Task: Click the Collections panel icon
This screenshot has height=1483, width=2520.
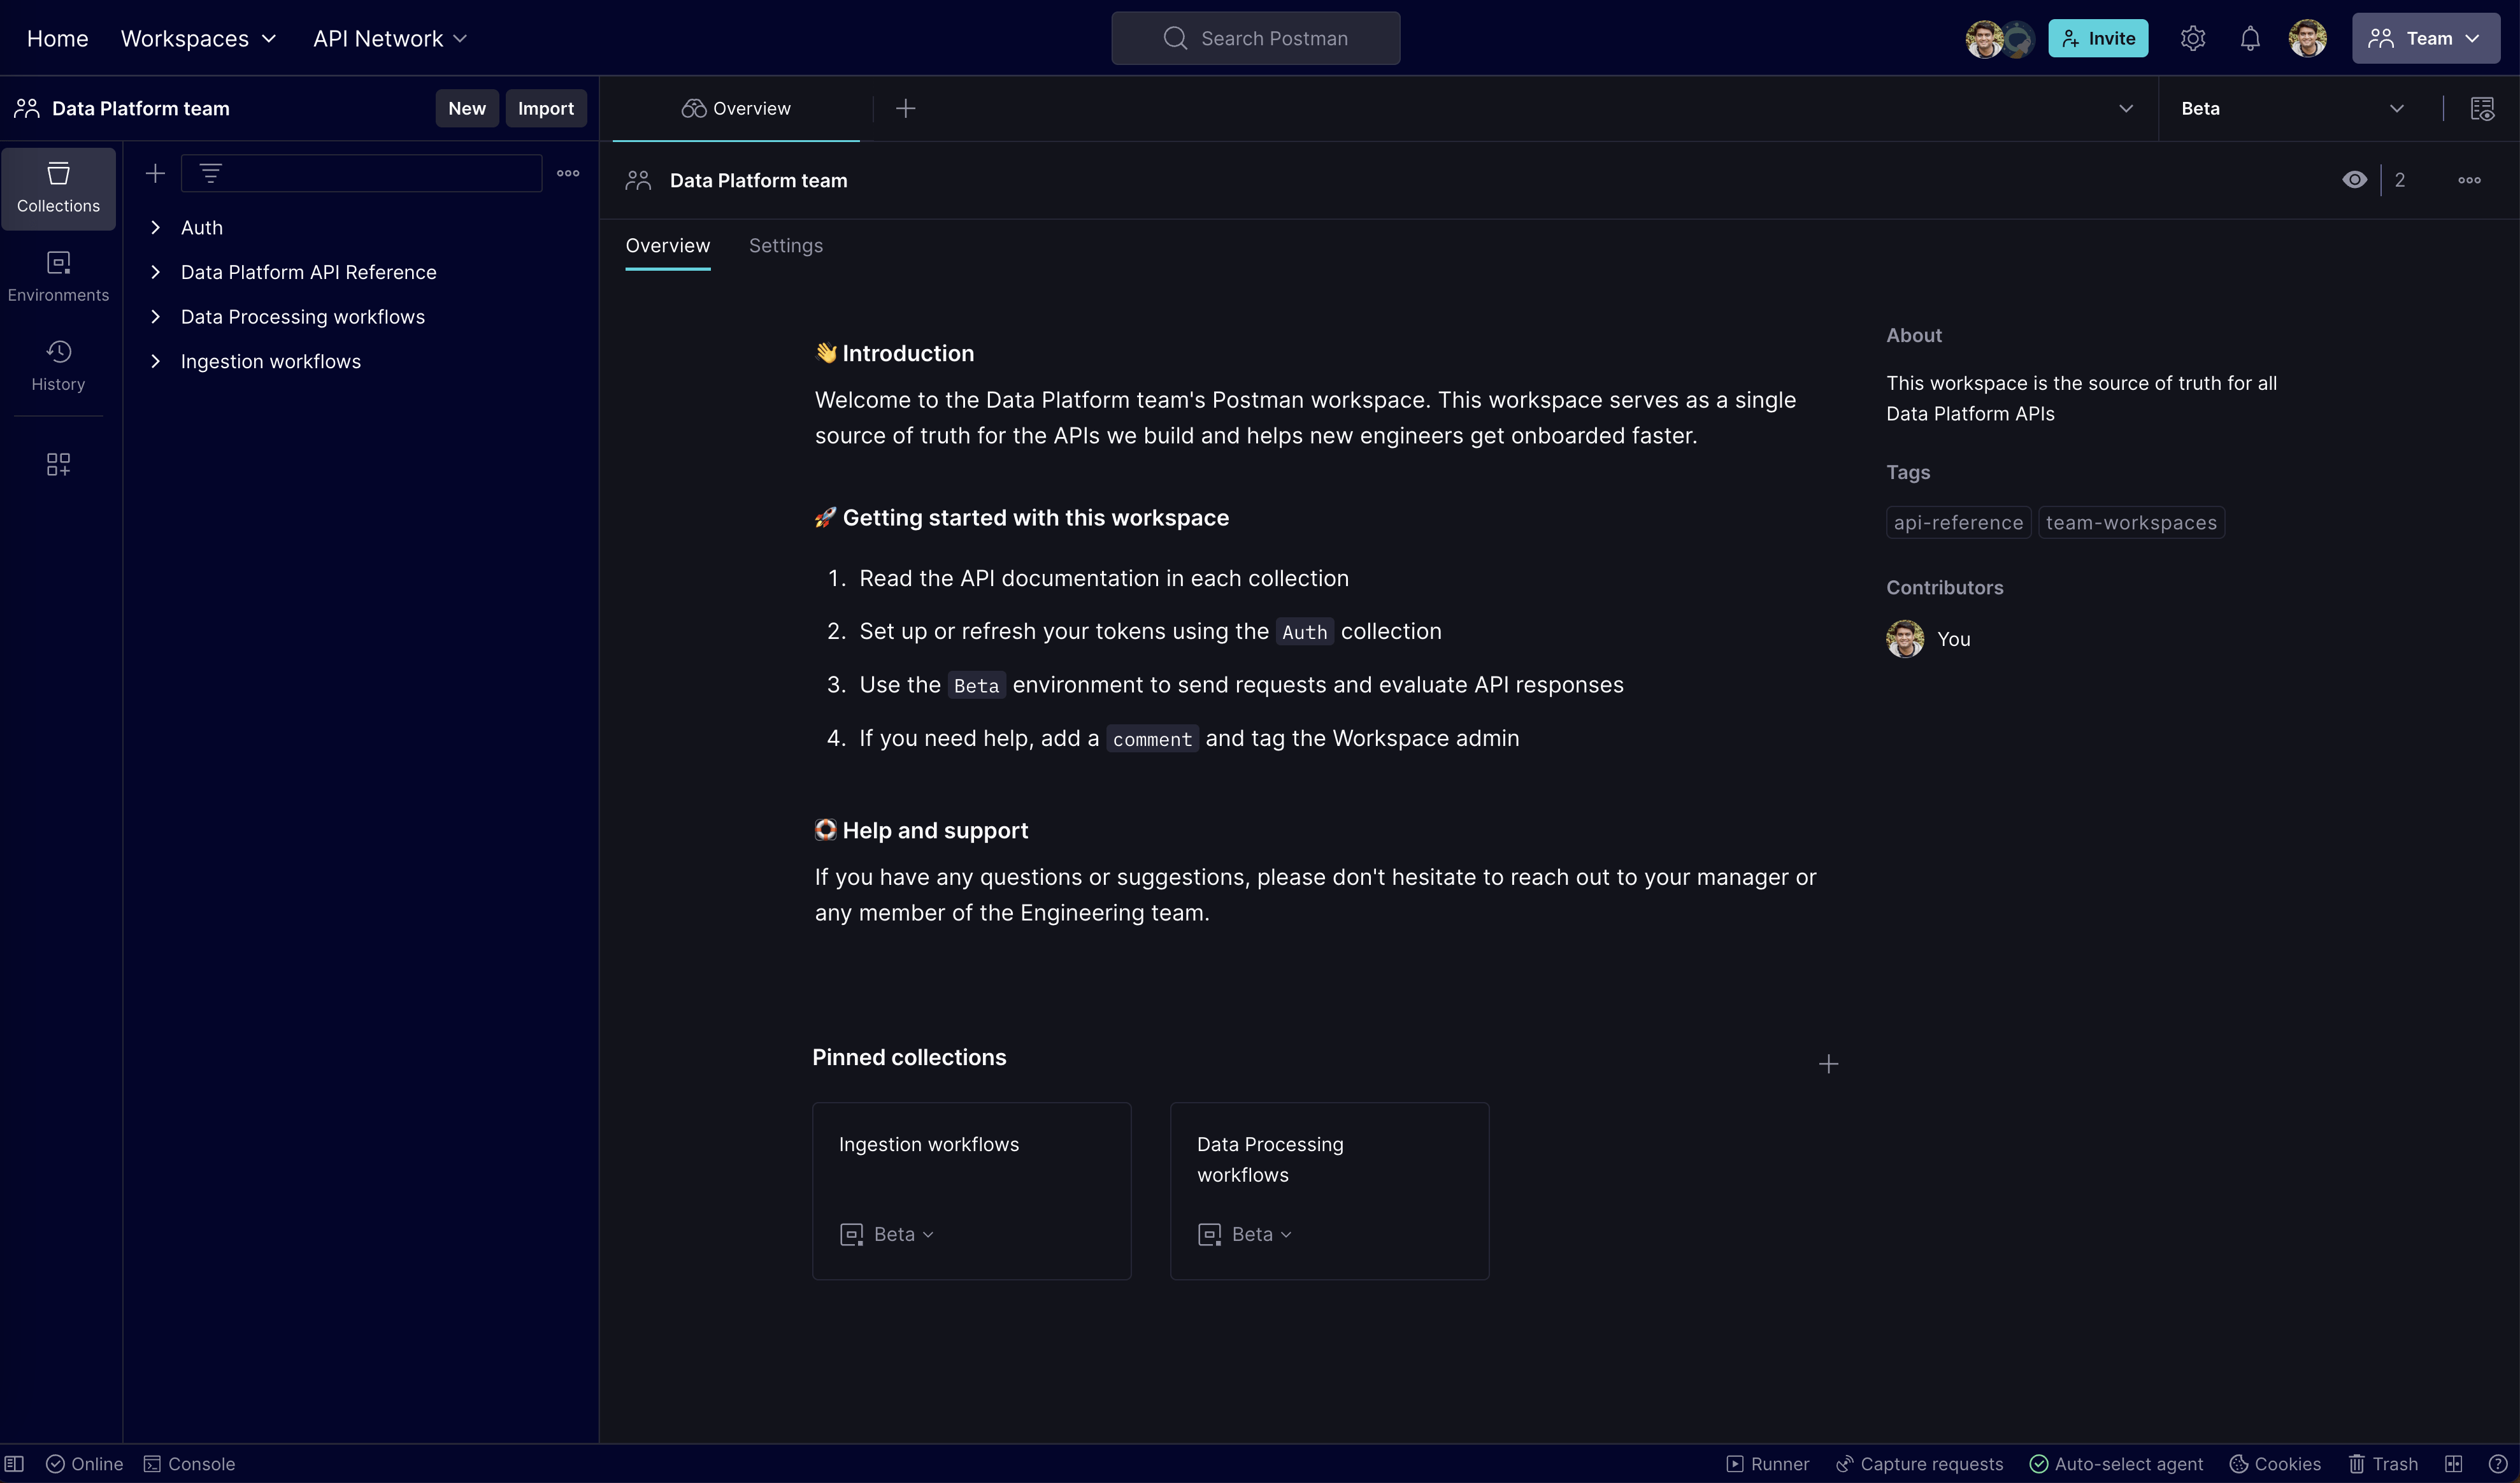Action: (57, 185)
